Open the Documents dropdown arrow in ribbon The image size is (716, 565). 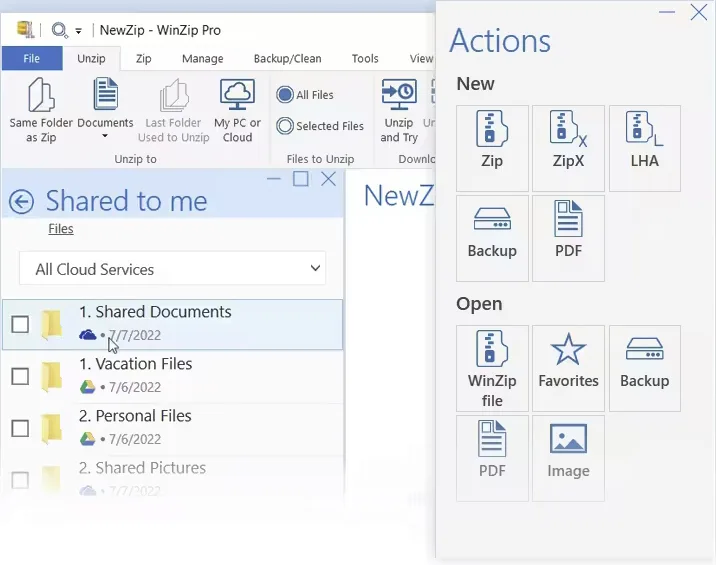105,136
